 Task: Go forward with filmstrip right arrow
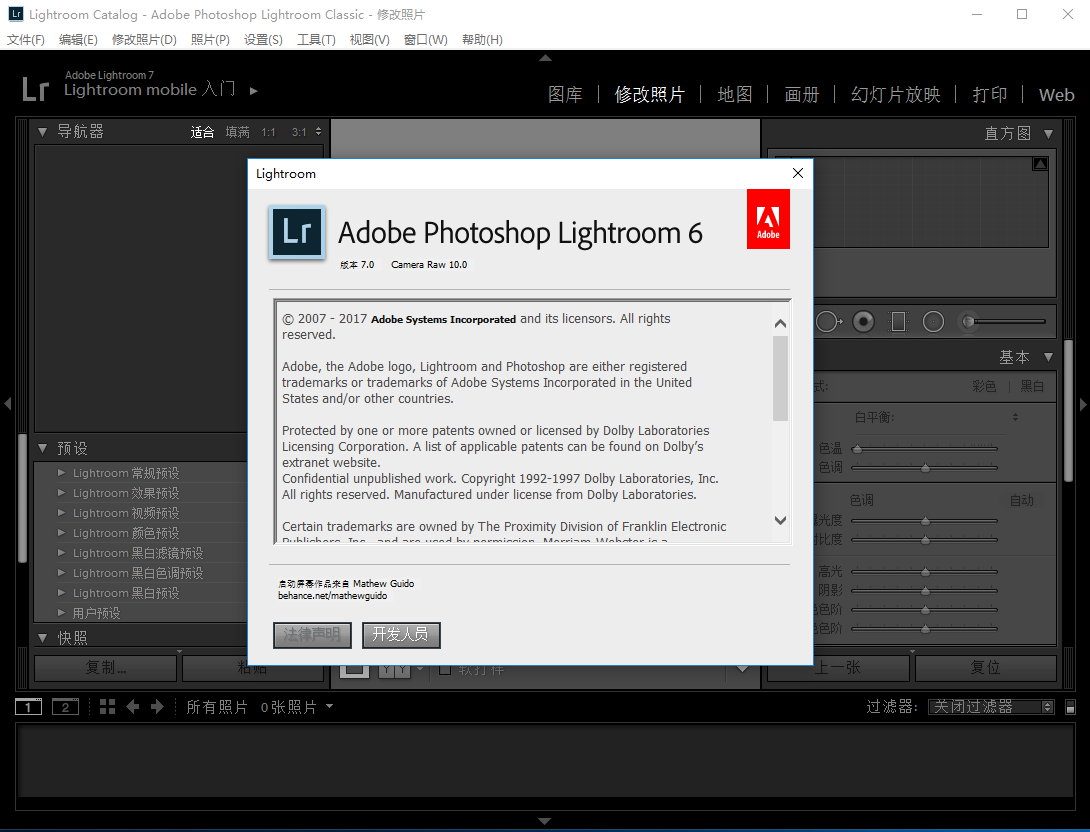tap(157, 707)
